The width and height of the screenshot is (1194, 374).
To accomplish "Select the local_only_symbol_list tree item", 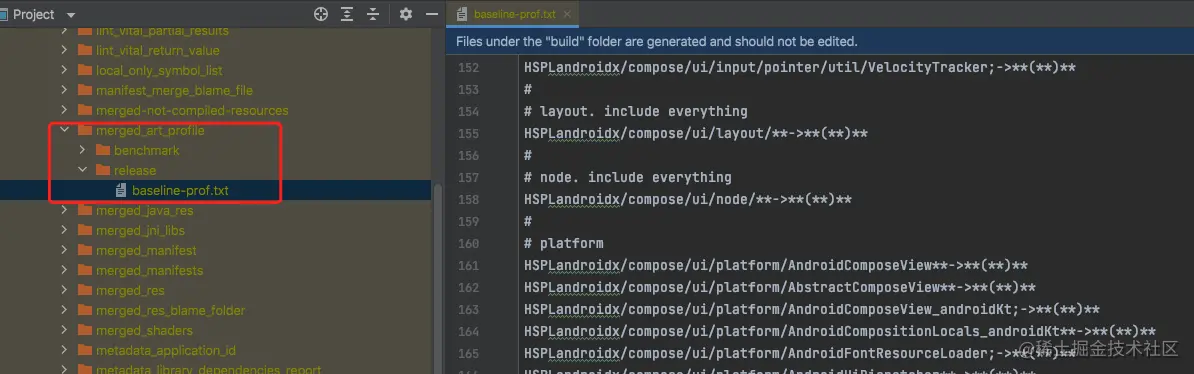I will [x=159, y=70].
